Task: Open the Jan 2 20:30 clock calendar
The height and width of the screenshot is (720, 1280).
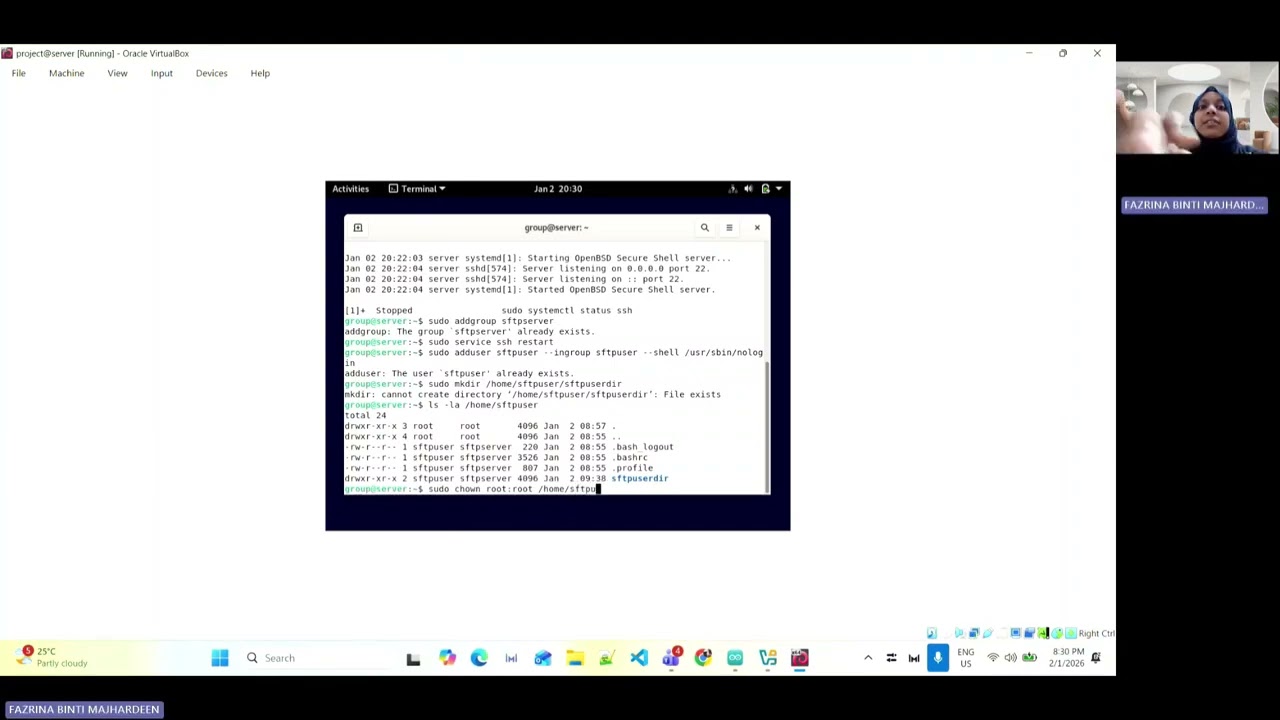Action: (558, 189)
